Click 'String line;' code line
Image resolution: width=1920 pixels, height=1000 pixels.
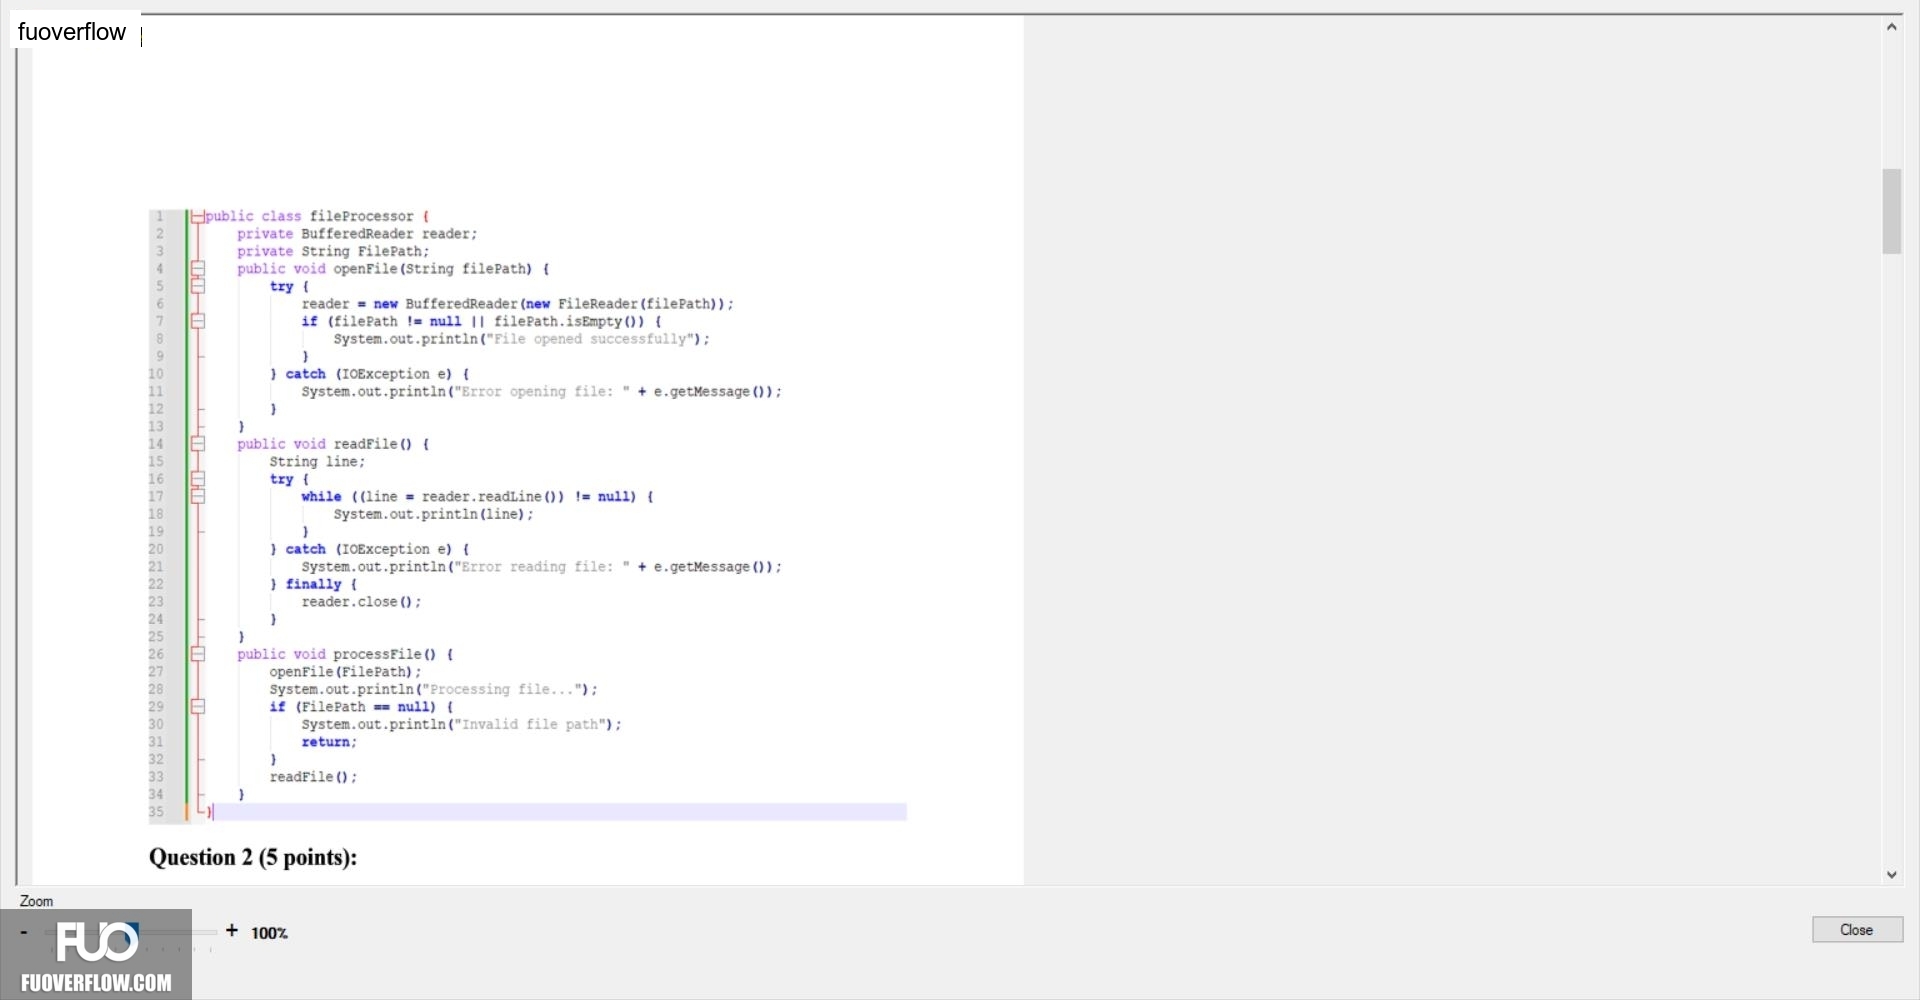[317, 462]
